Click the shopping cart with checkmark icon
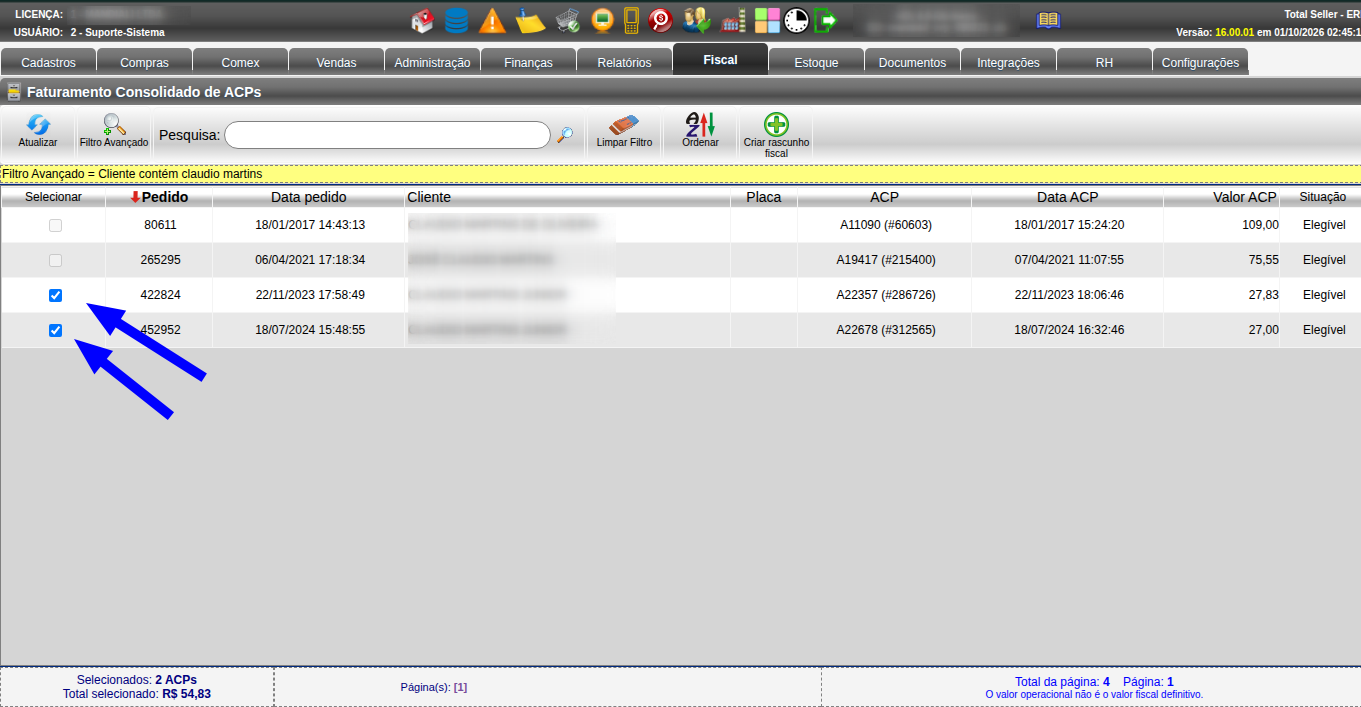 pyautogui.click(x=568, y=21)
